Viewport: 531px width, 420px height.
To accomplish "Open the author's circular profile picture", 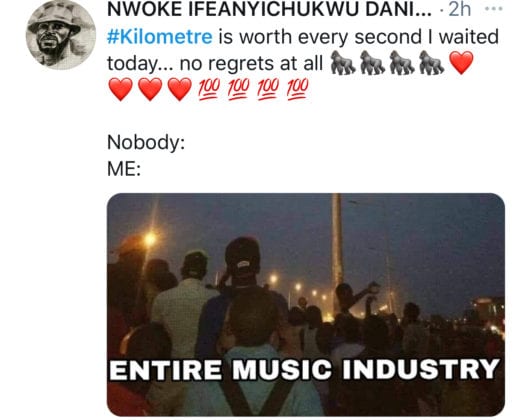I will pyautogui.click(x=61, y=35).
